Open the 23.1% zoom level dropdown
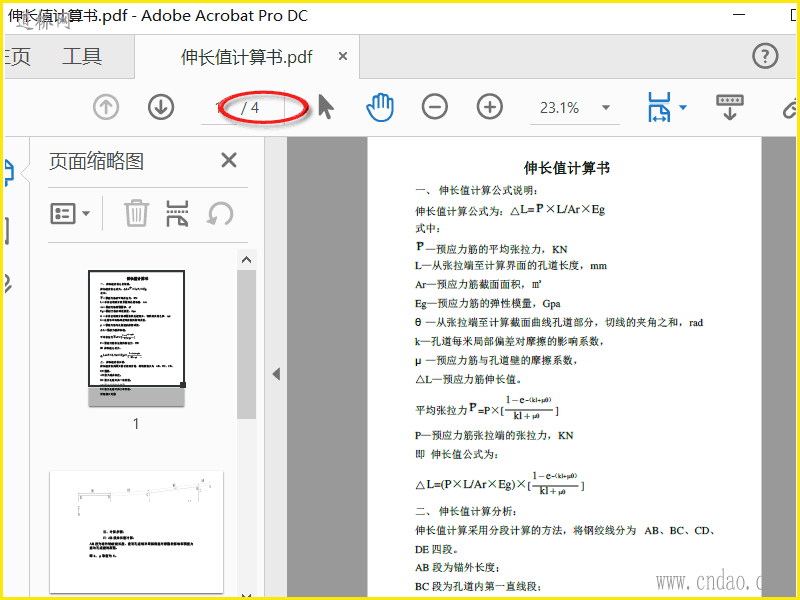 606,108
